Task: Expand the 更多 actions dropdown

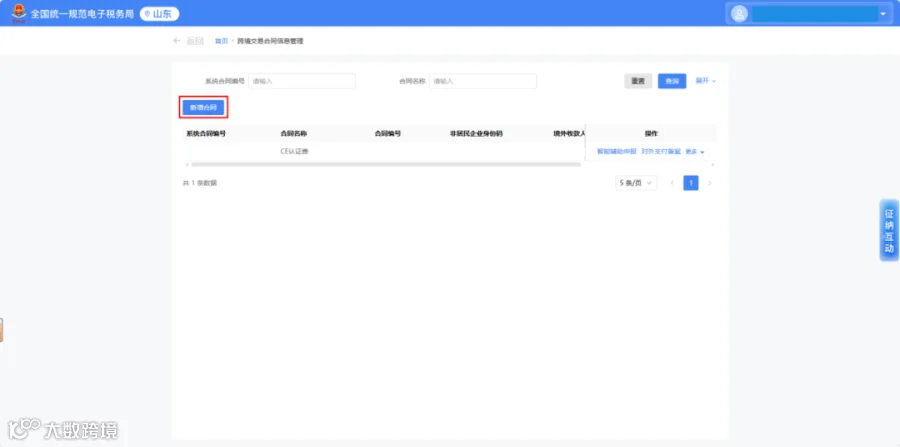Action: [695, 151]
